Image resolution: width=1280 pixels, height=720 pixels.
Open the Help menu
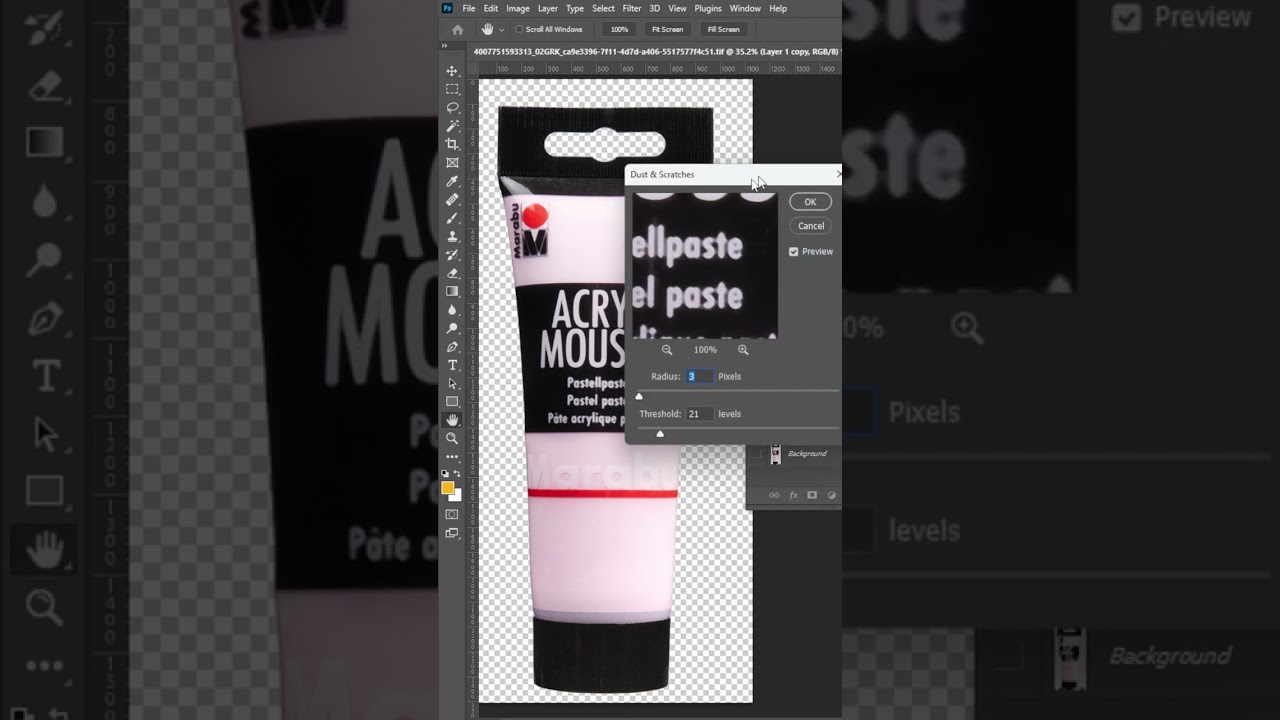click(x=778, y=8)
